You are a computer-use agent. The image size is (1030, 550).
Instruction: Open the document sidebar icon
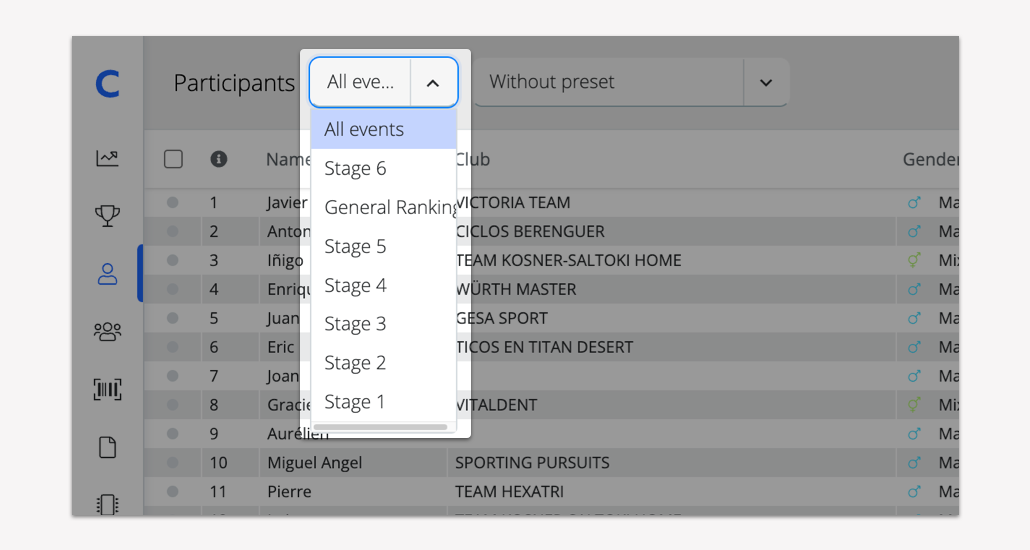coord(107,447)
